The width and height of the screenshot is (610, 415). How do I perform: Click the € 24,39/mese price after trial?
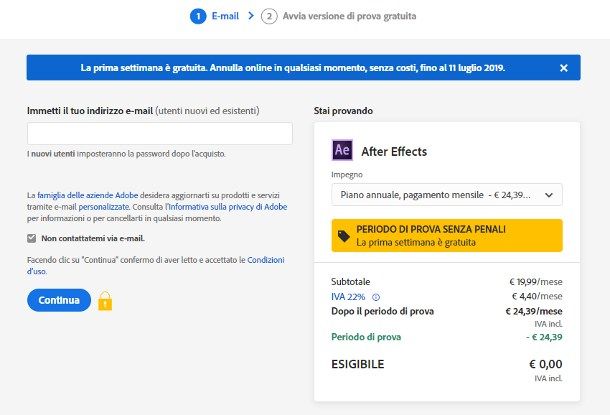533,311
